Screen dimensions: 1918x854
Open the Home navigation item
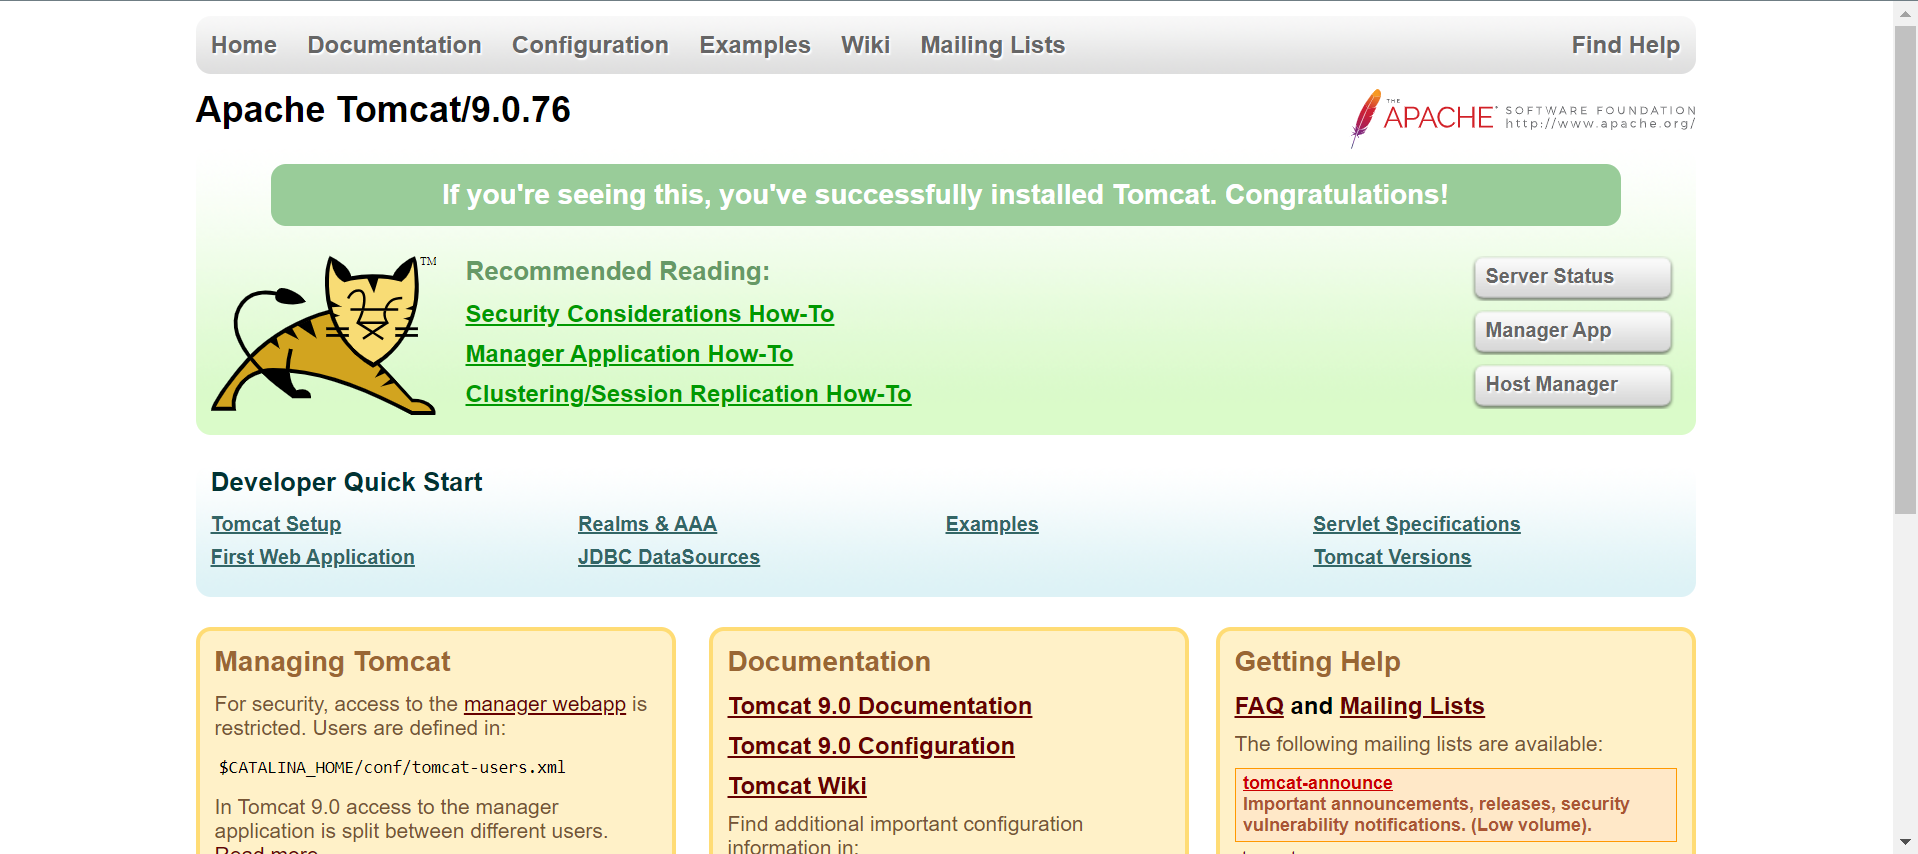(244, 45)
